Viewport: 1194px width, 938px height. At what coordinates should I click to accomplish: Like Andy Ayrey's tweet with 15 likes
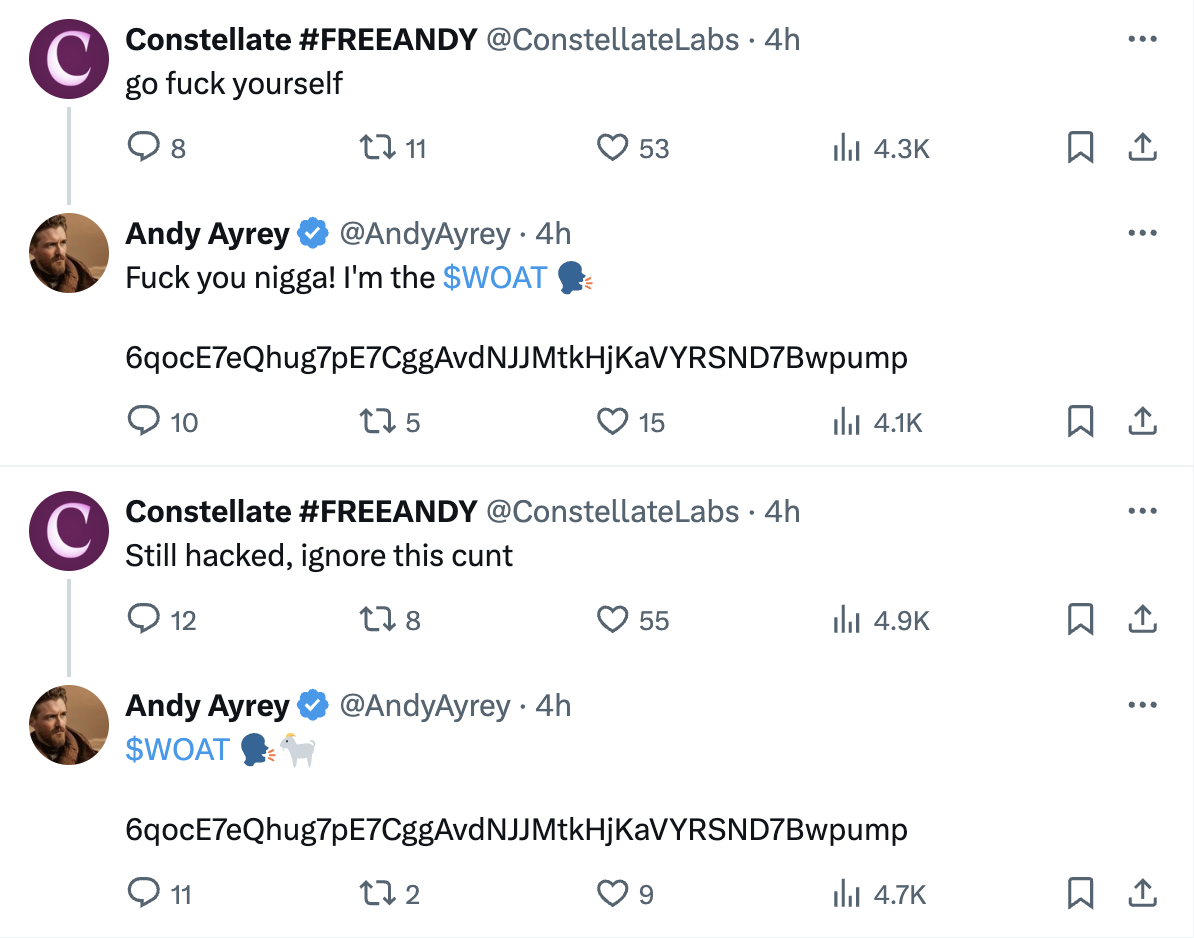(x=612, y=423)
